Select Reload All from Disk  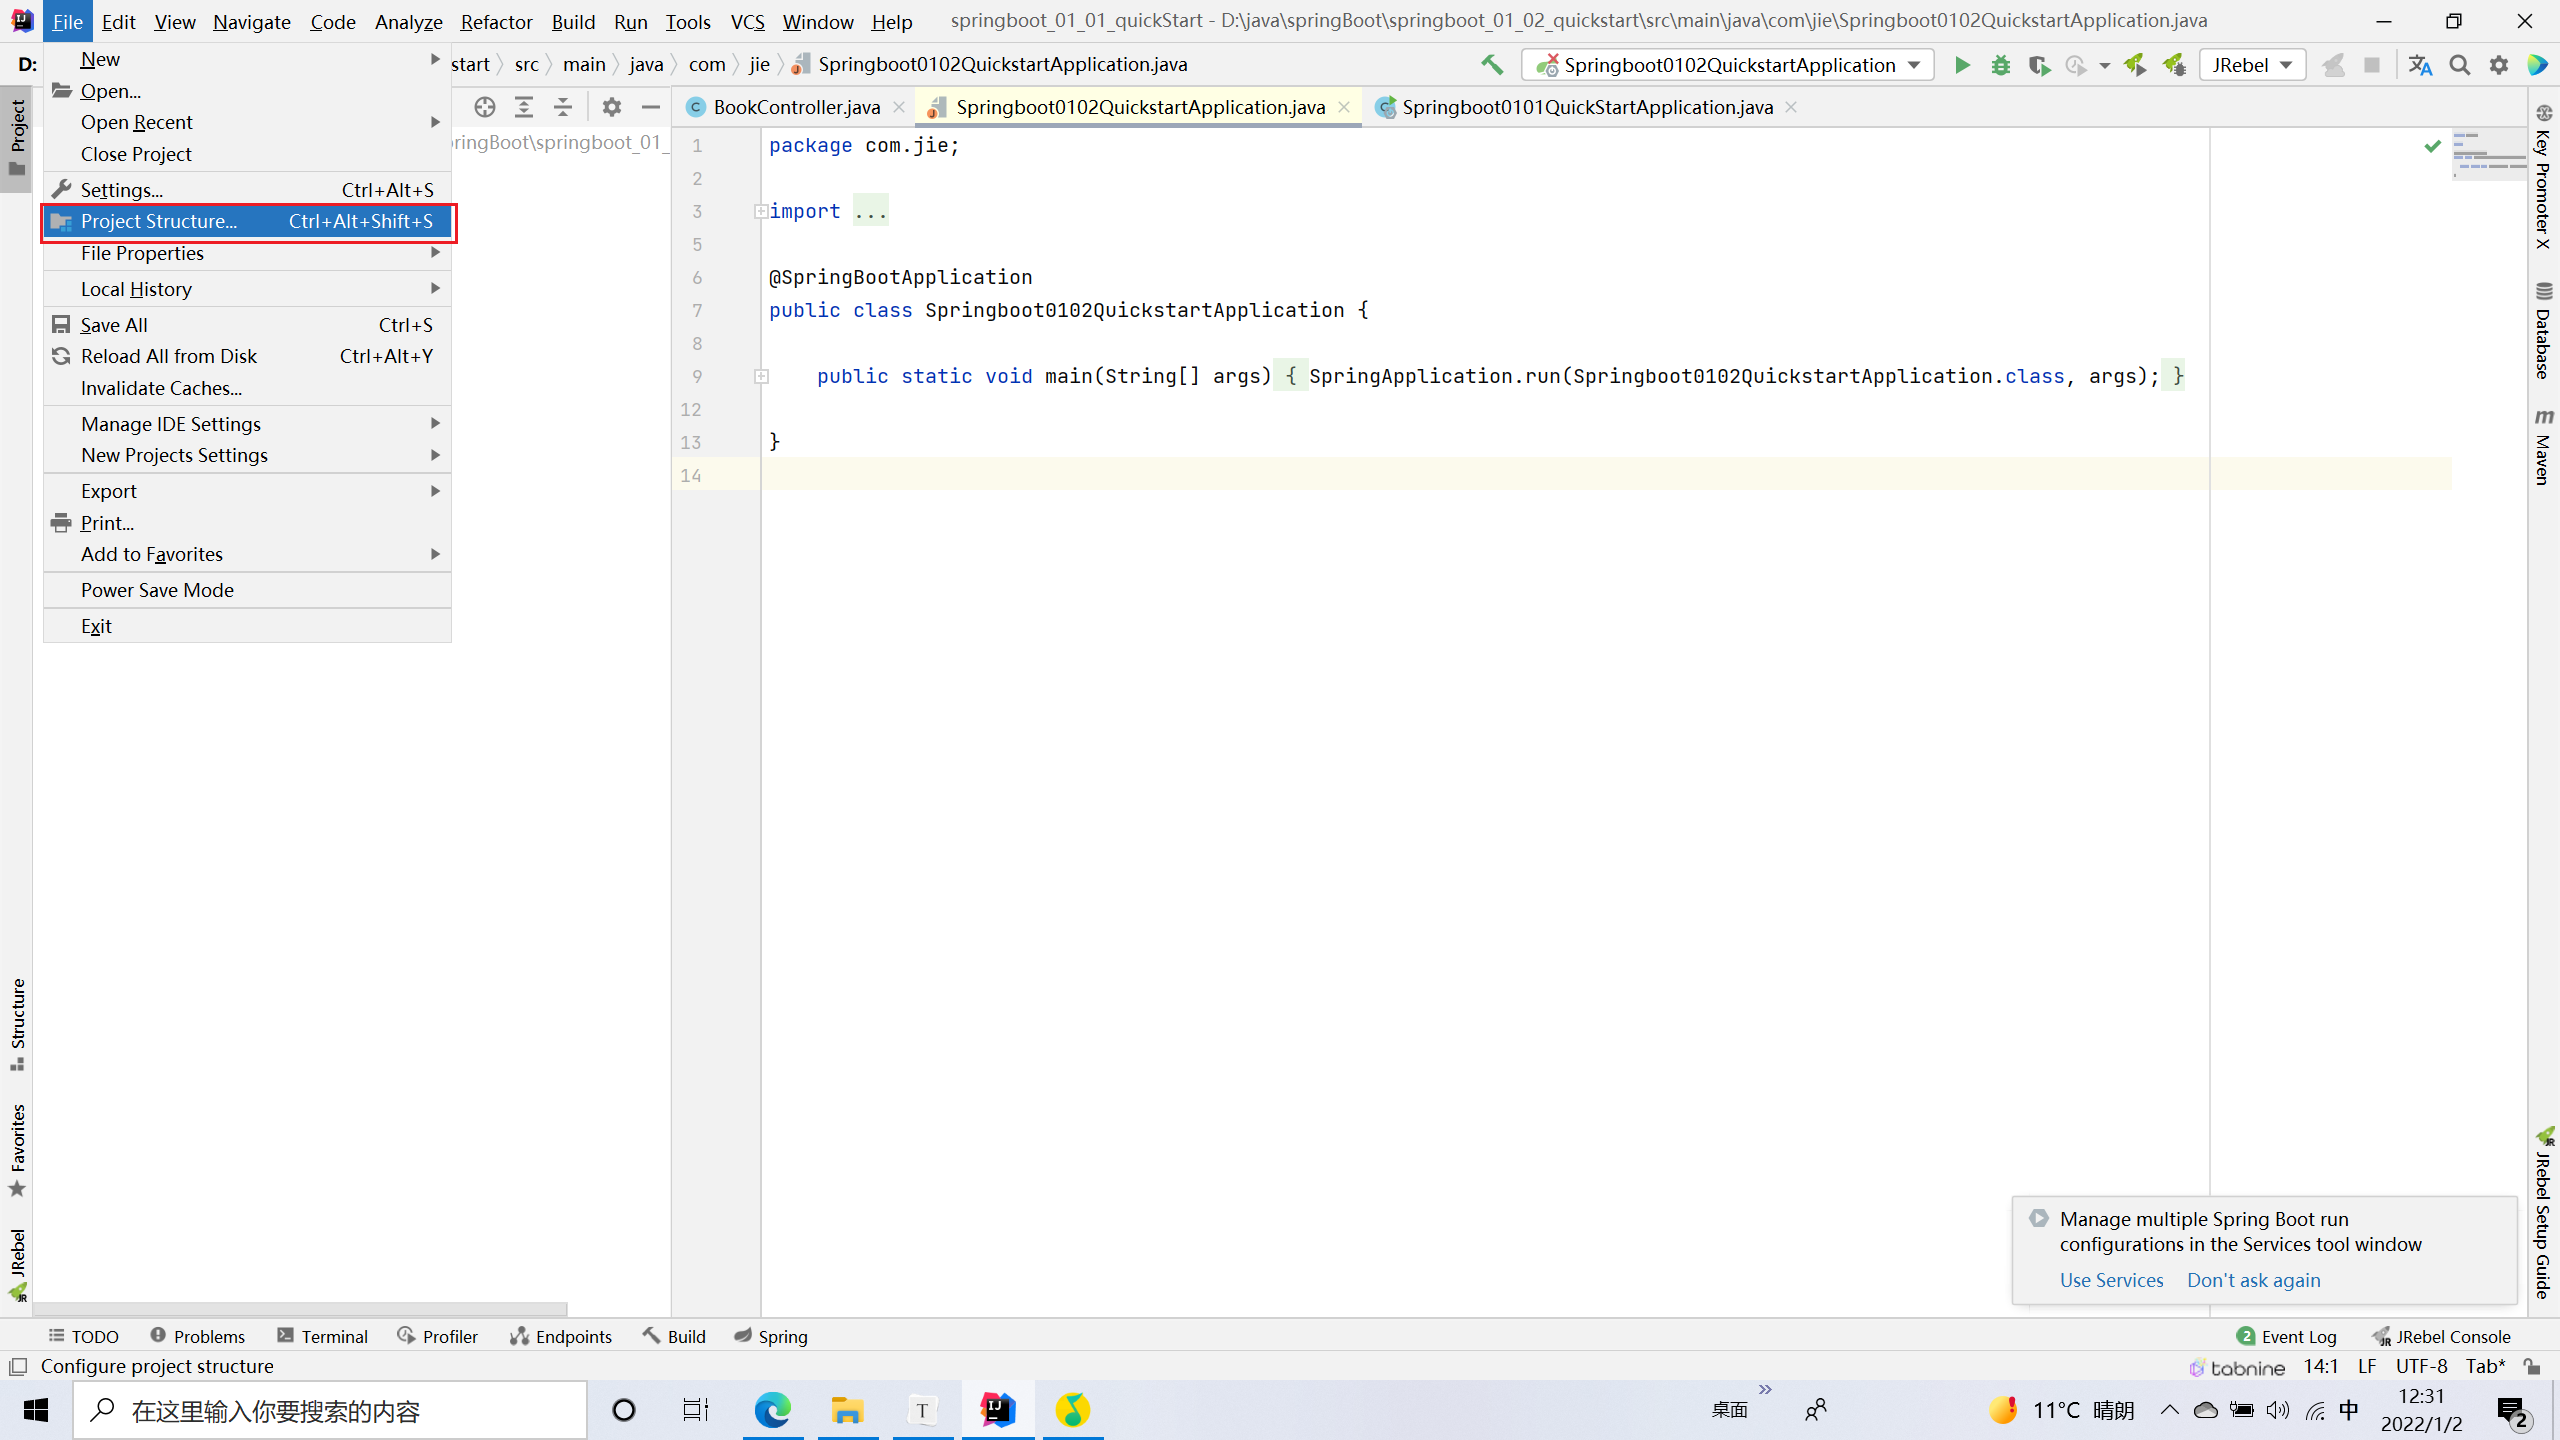click(248, 357)
